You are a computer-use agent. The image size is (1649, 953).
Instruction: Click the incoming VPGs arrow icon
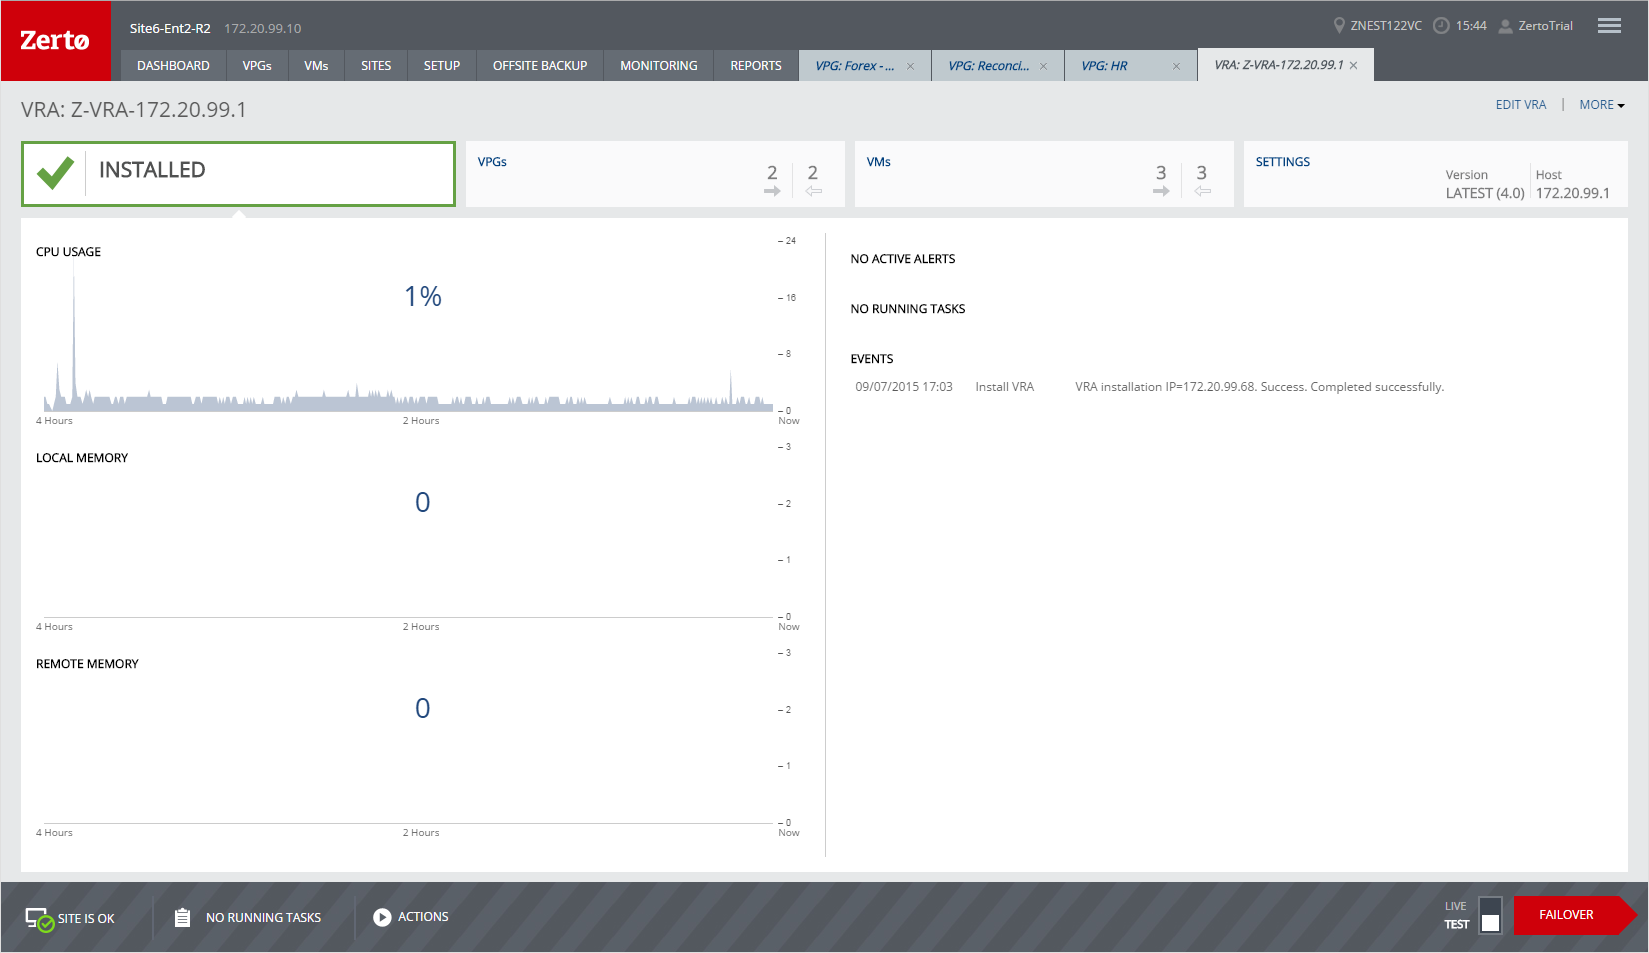813,191
